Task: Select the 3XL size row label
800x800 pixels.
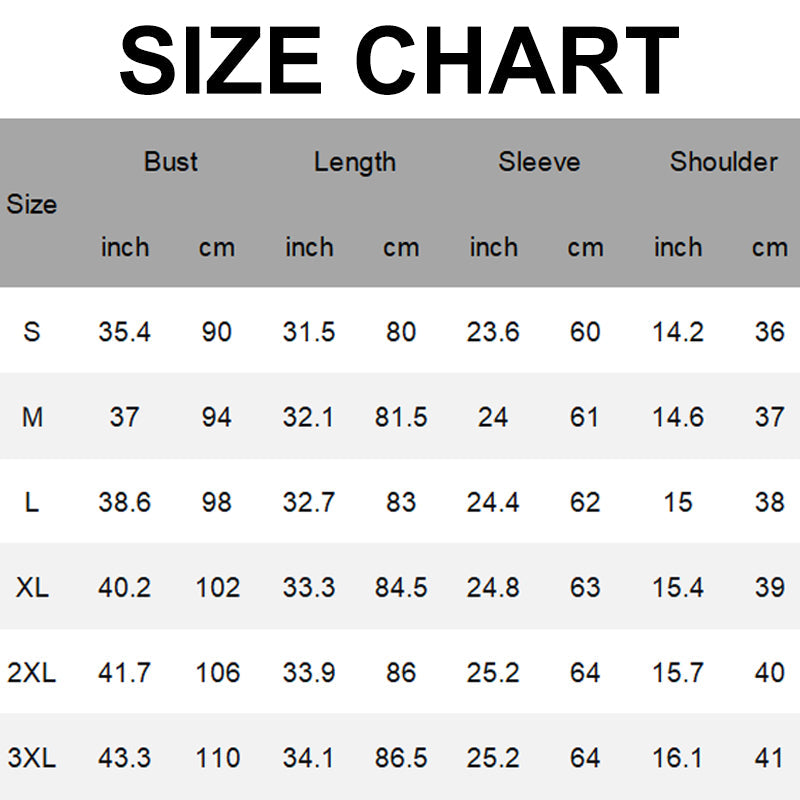Action: tap(32, 759)
